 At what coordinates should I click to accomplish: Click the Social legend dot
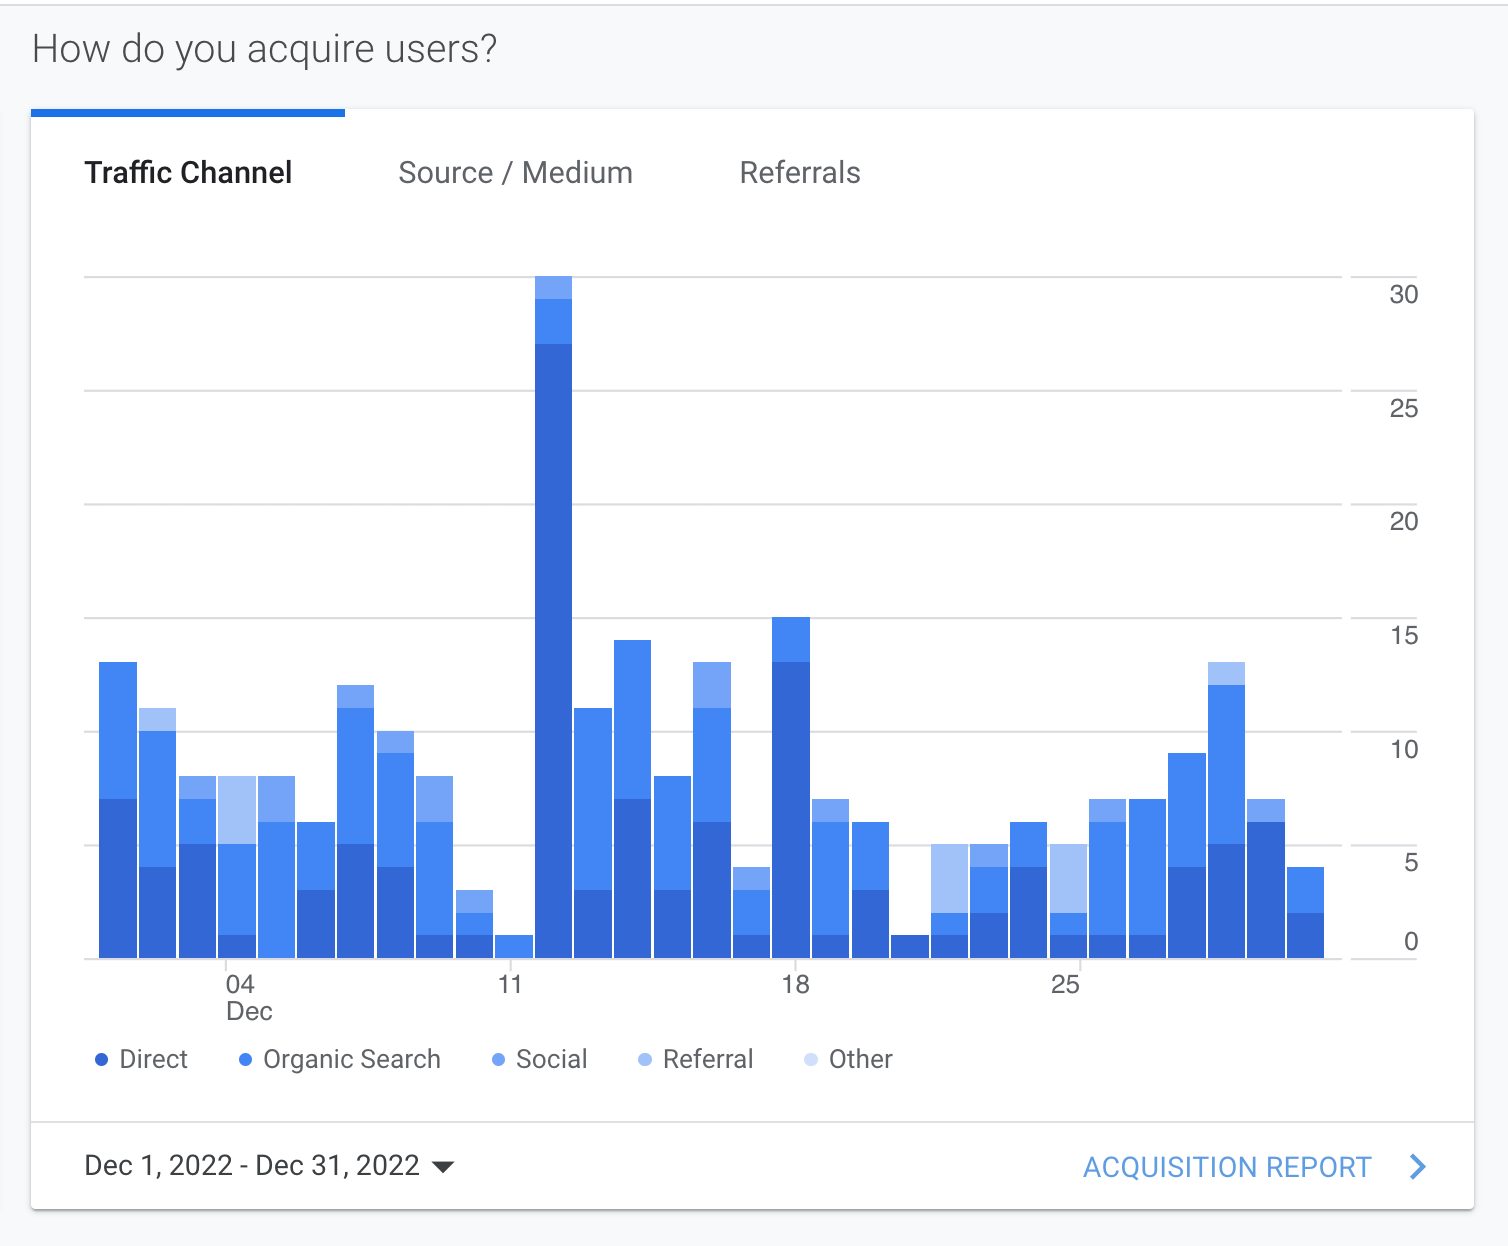[x=498, y=1060]
